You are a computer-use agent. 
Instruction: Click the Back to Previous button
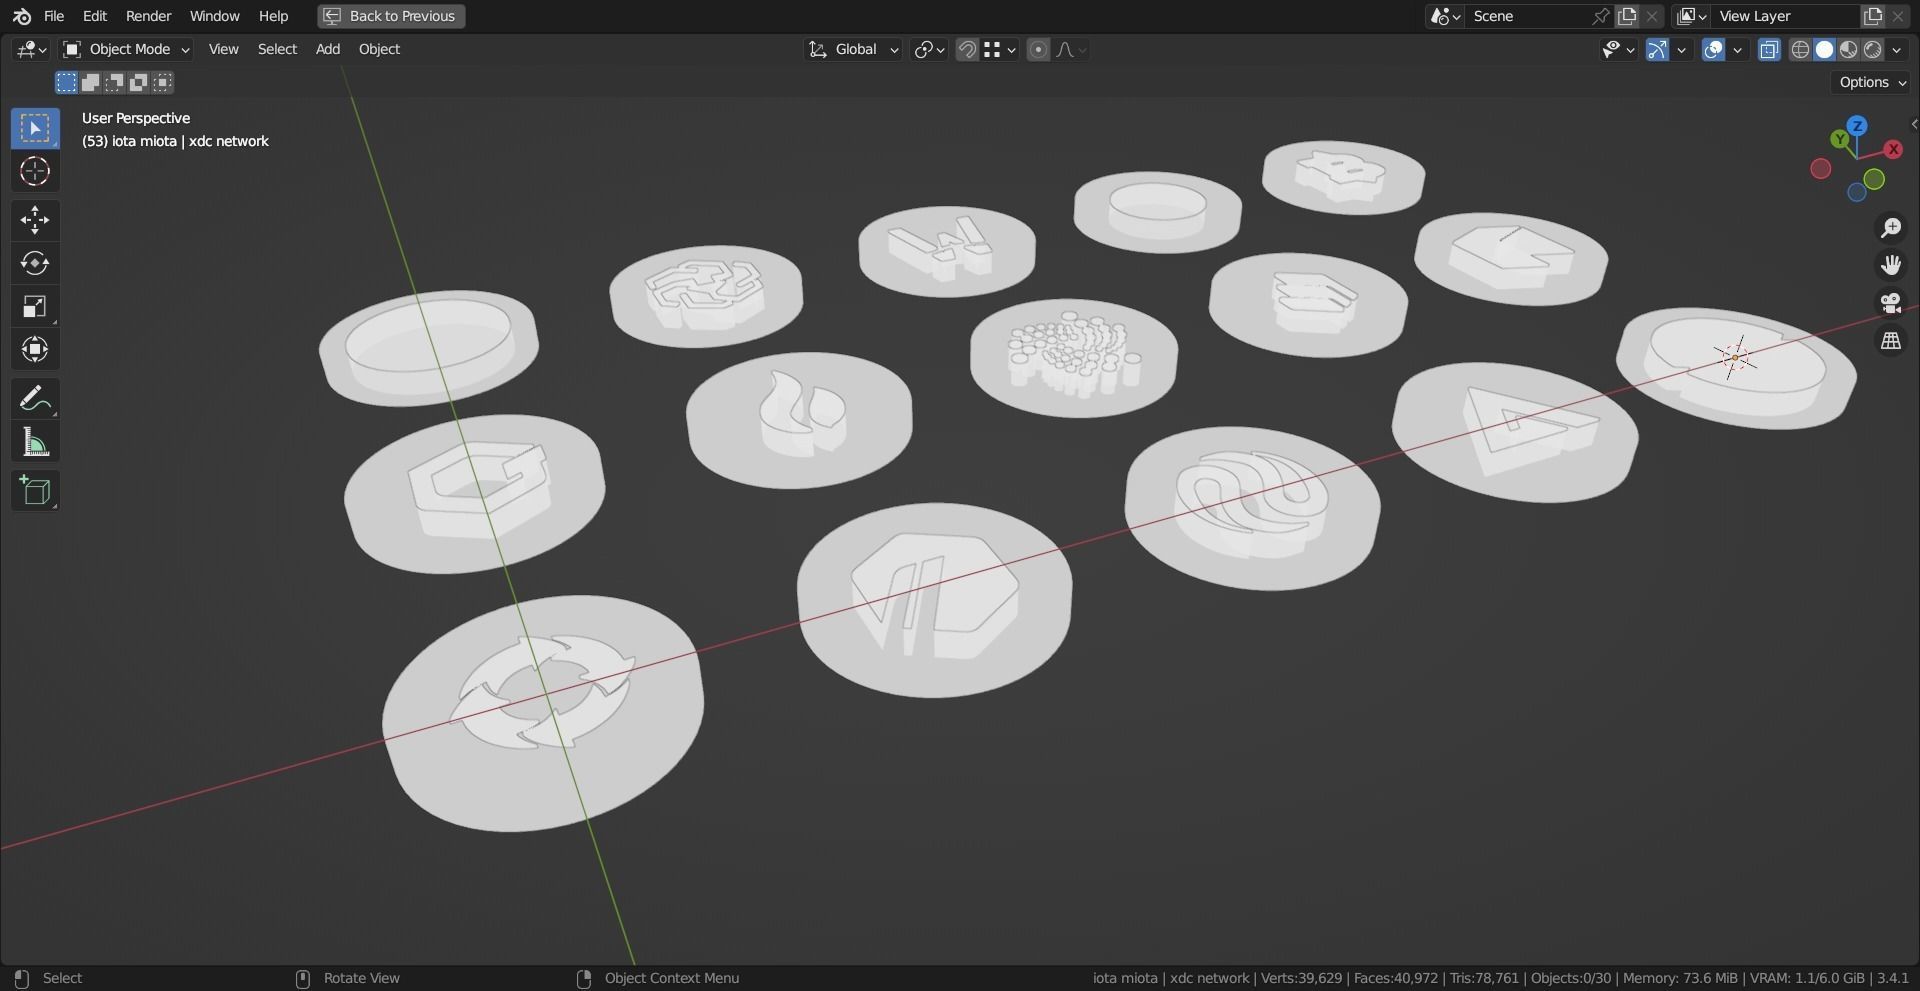pyautogui.click(x=391, y=16)
